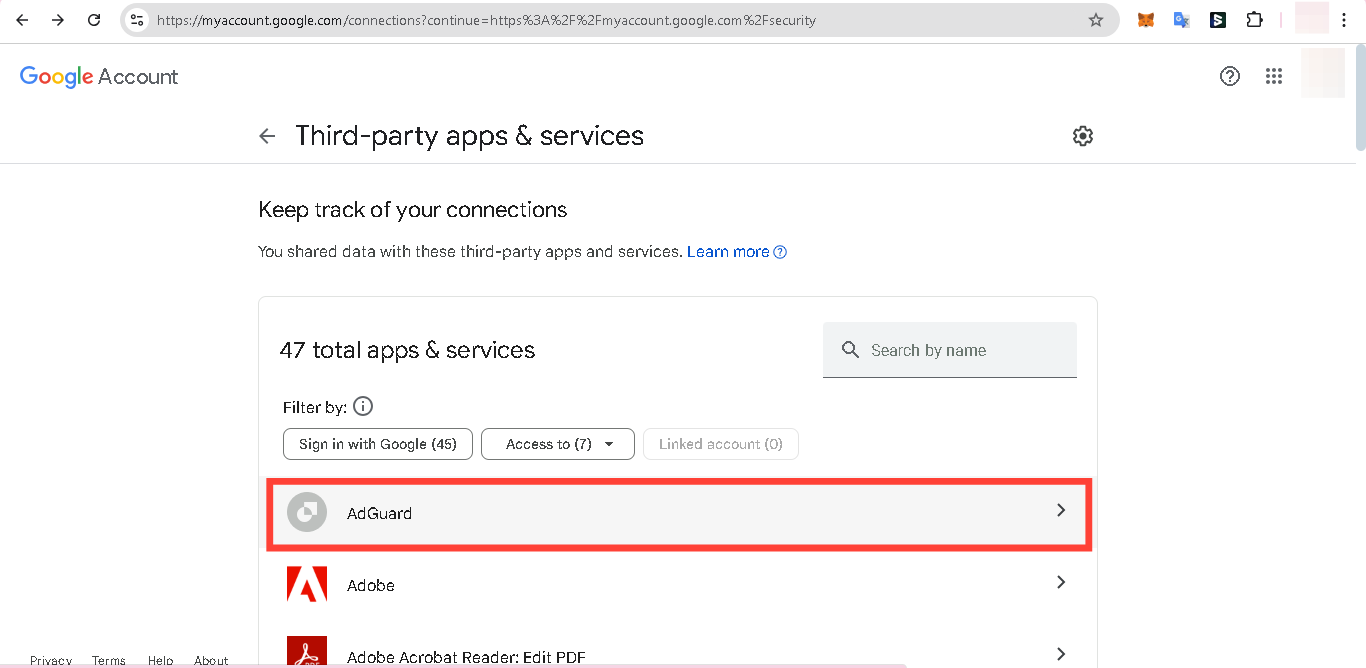Open the Google Translate extension icon
This screenshot has width=1366, height=668.
click(1182, 20)
